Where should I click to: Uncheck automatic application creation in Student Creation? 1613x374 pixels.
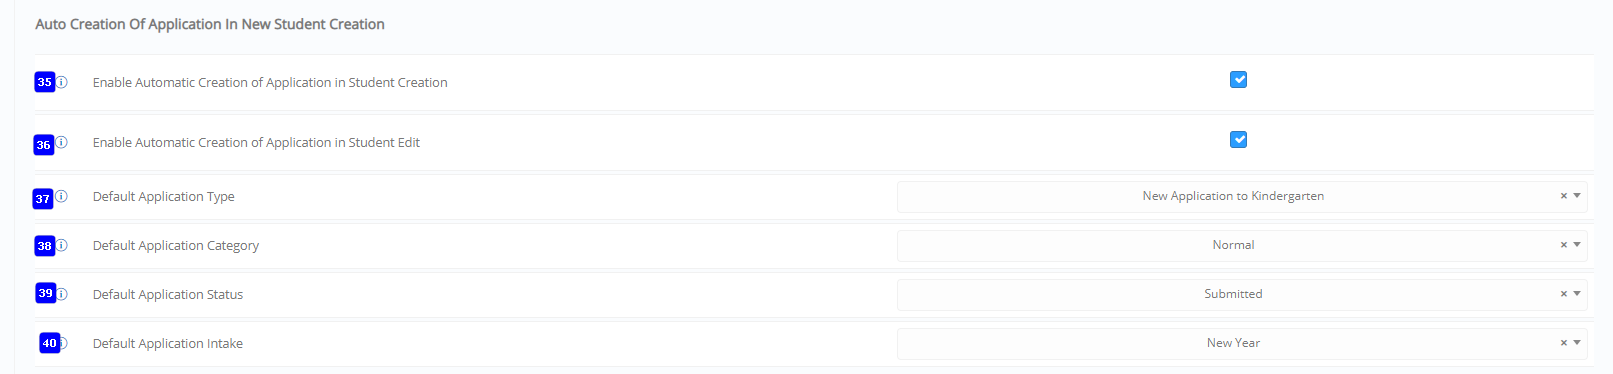click(1238, 80)
